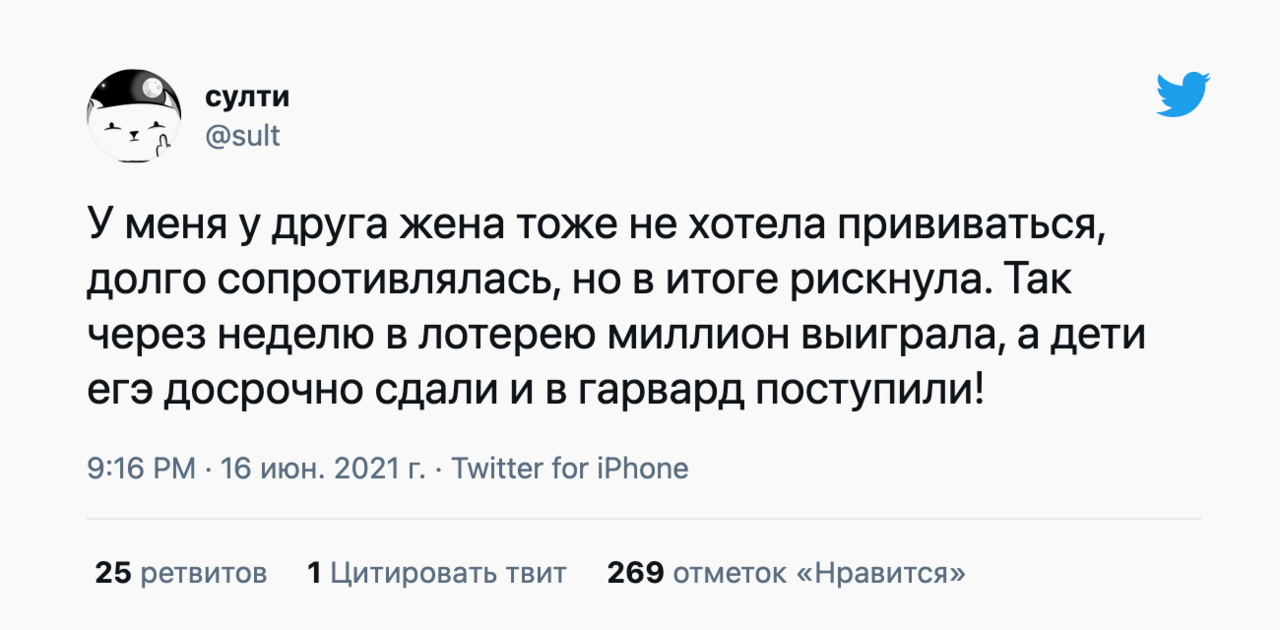
Task: Open the profile via the name султи
Action: (247, 97)
